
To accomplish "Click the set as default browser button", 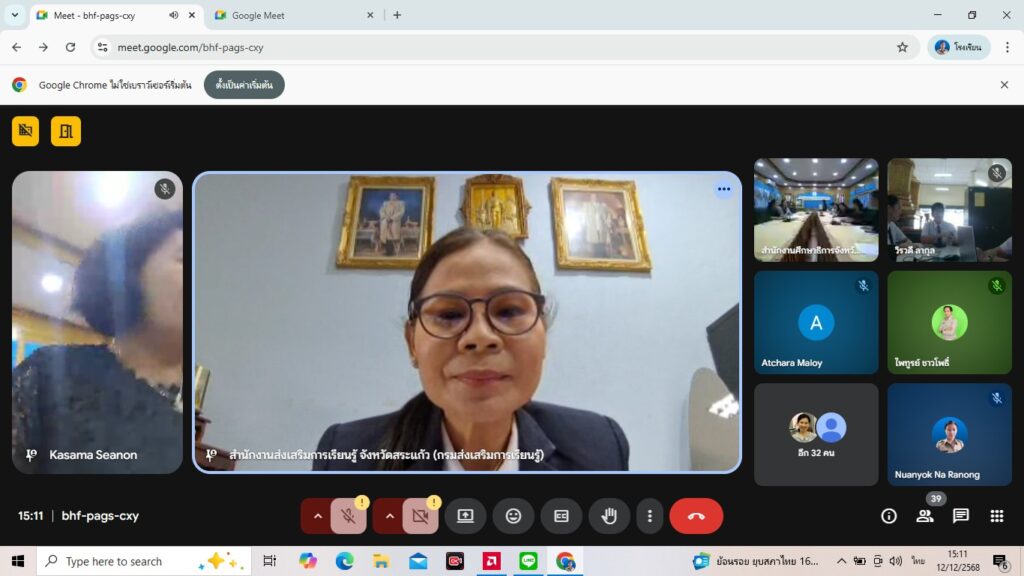I will click(244, 85).
